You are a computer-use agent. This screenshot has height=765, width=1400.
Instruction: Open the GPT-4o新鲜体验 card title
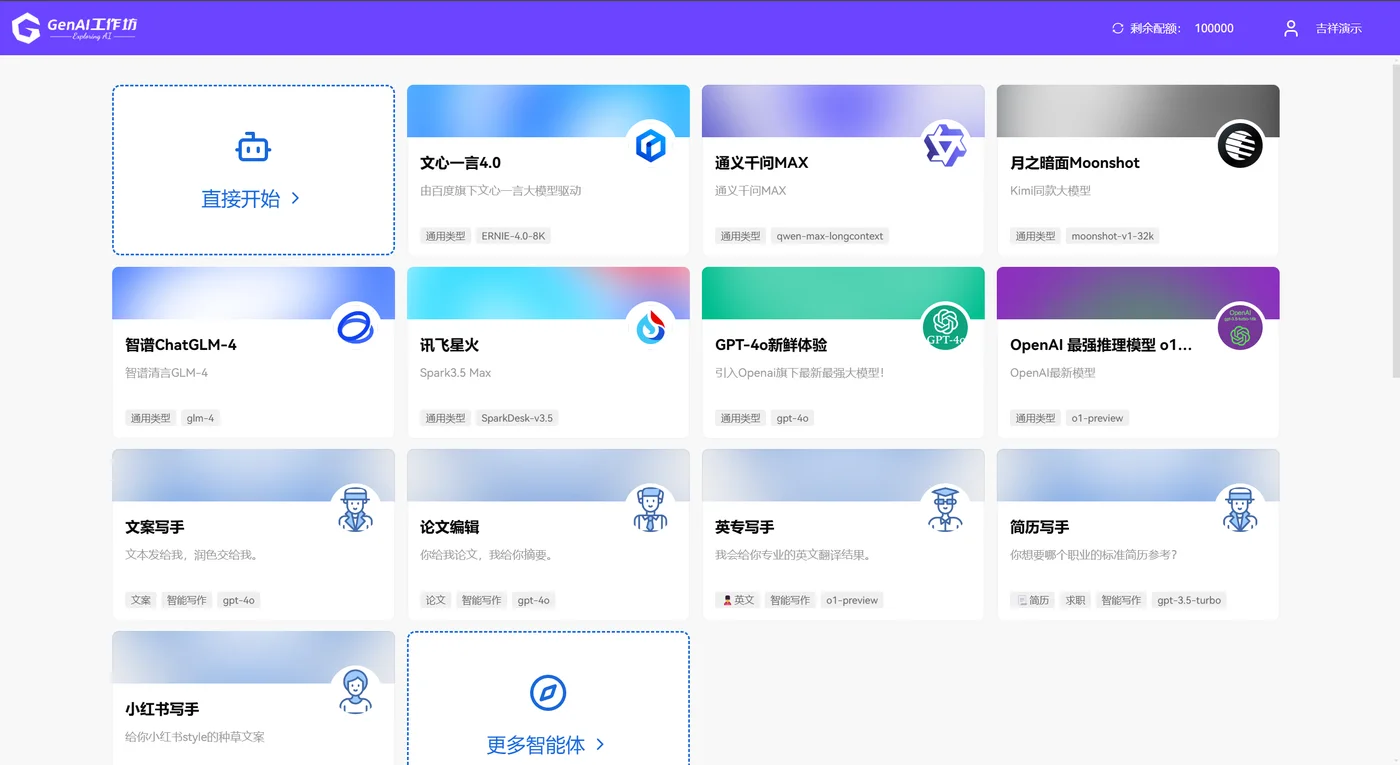coord(771,345)
